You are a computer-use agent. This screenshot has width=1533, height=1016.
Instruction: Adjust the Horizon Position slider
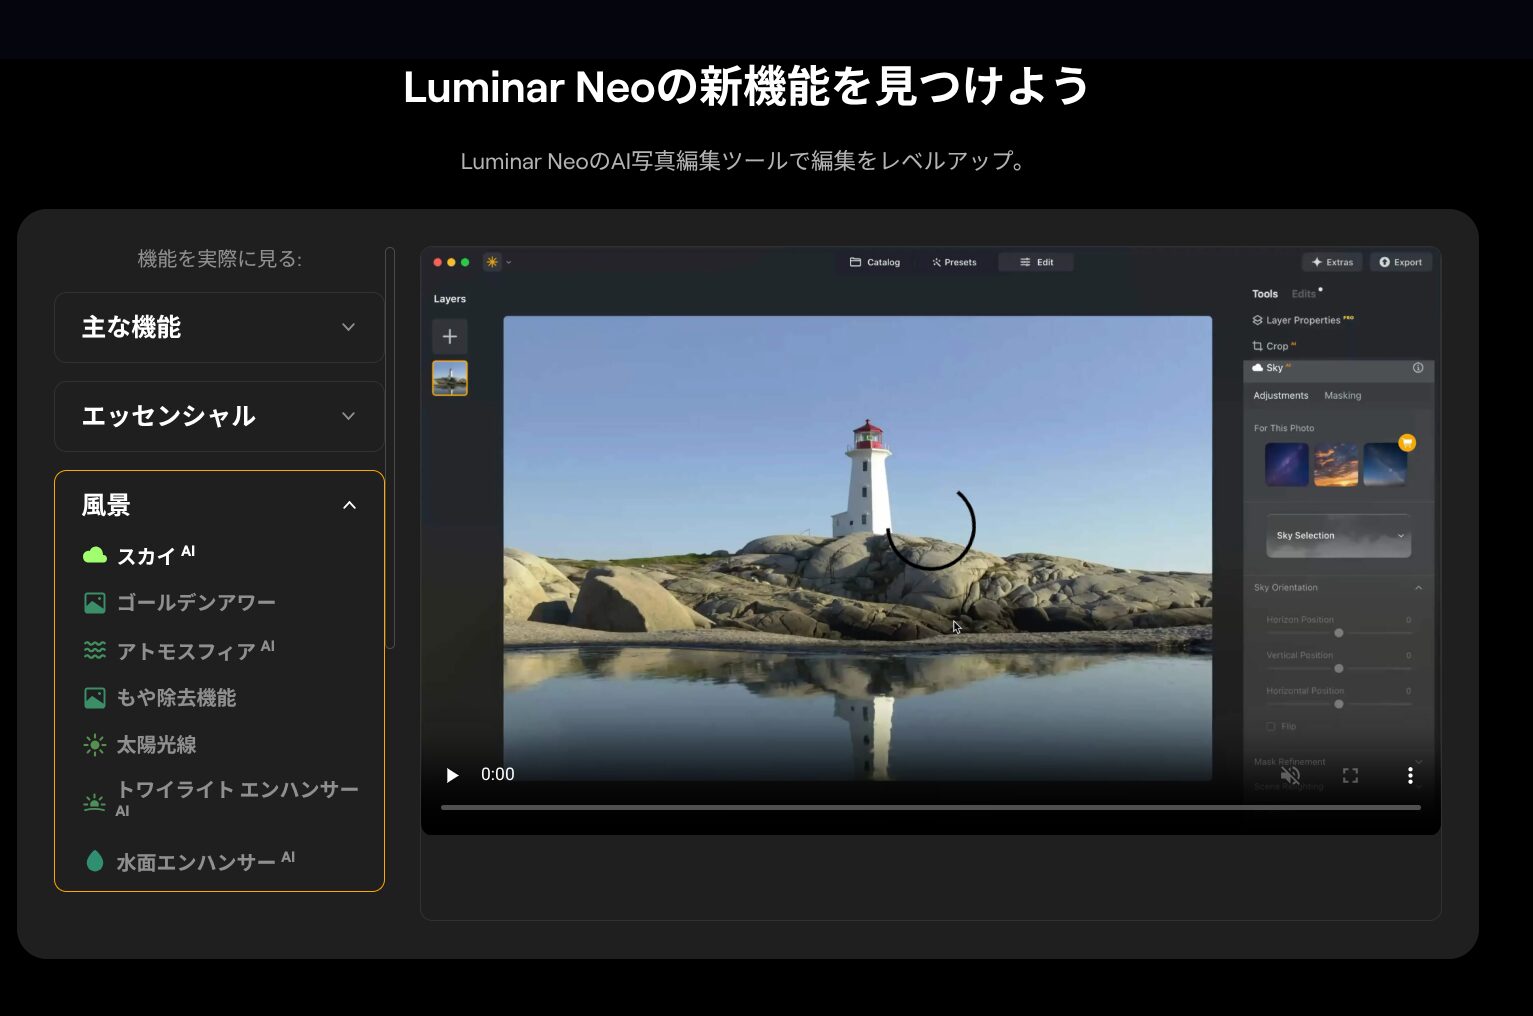click(1339, 633)
